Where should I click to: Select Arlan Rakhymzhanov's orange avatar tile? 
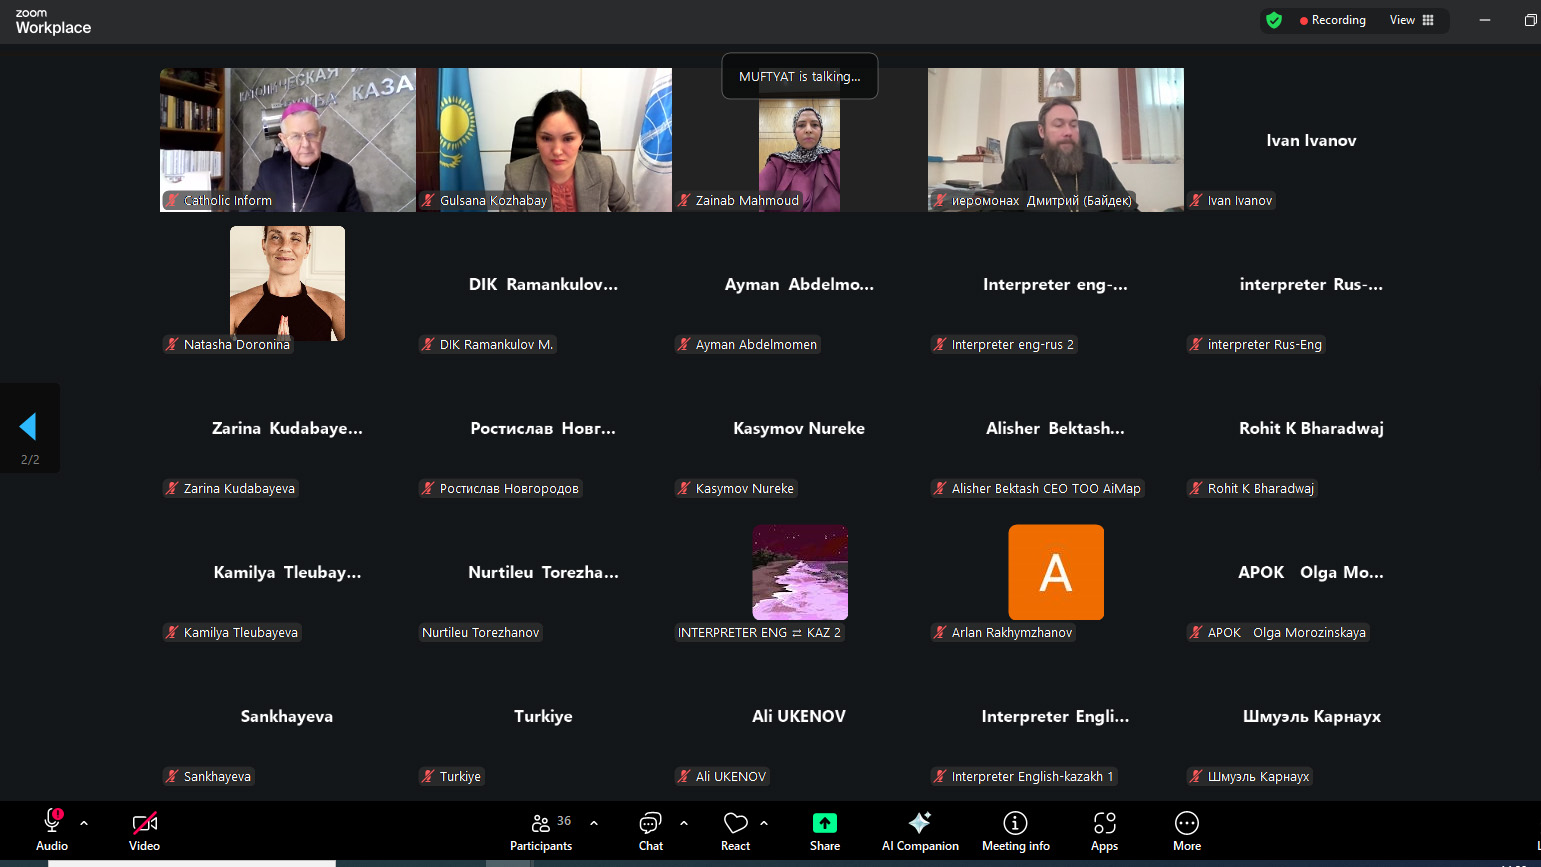1056,572
